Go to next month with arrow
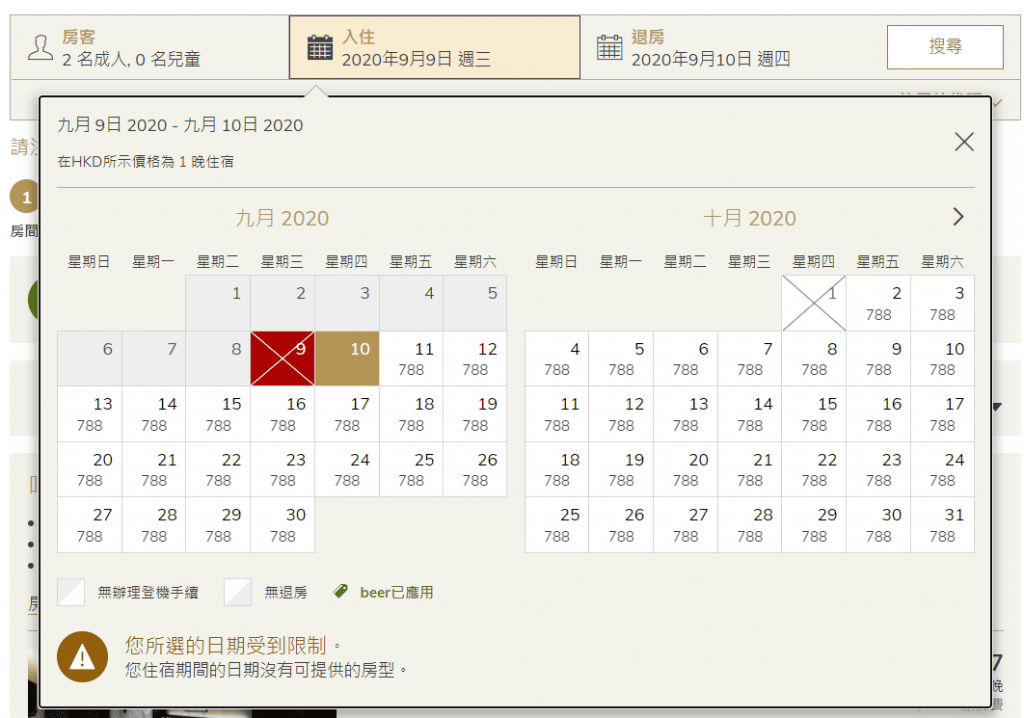 pos(958,217)
